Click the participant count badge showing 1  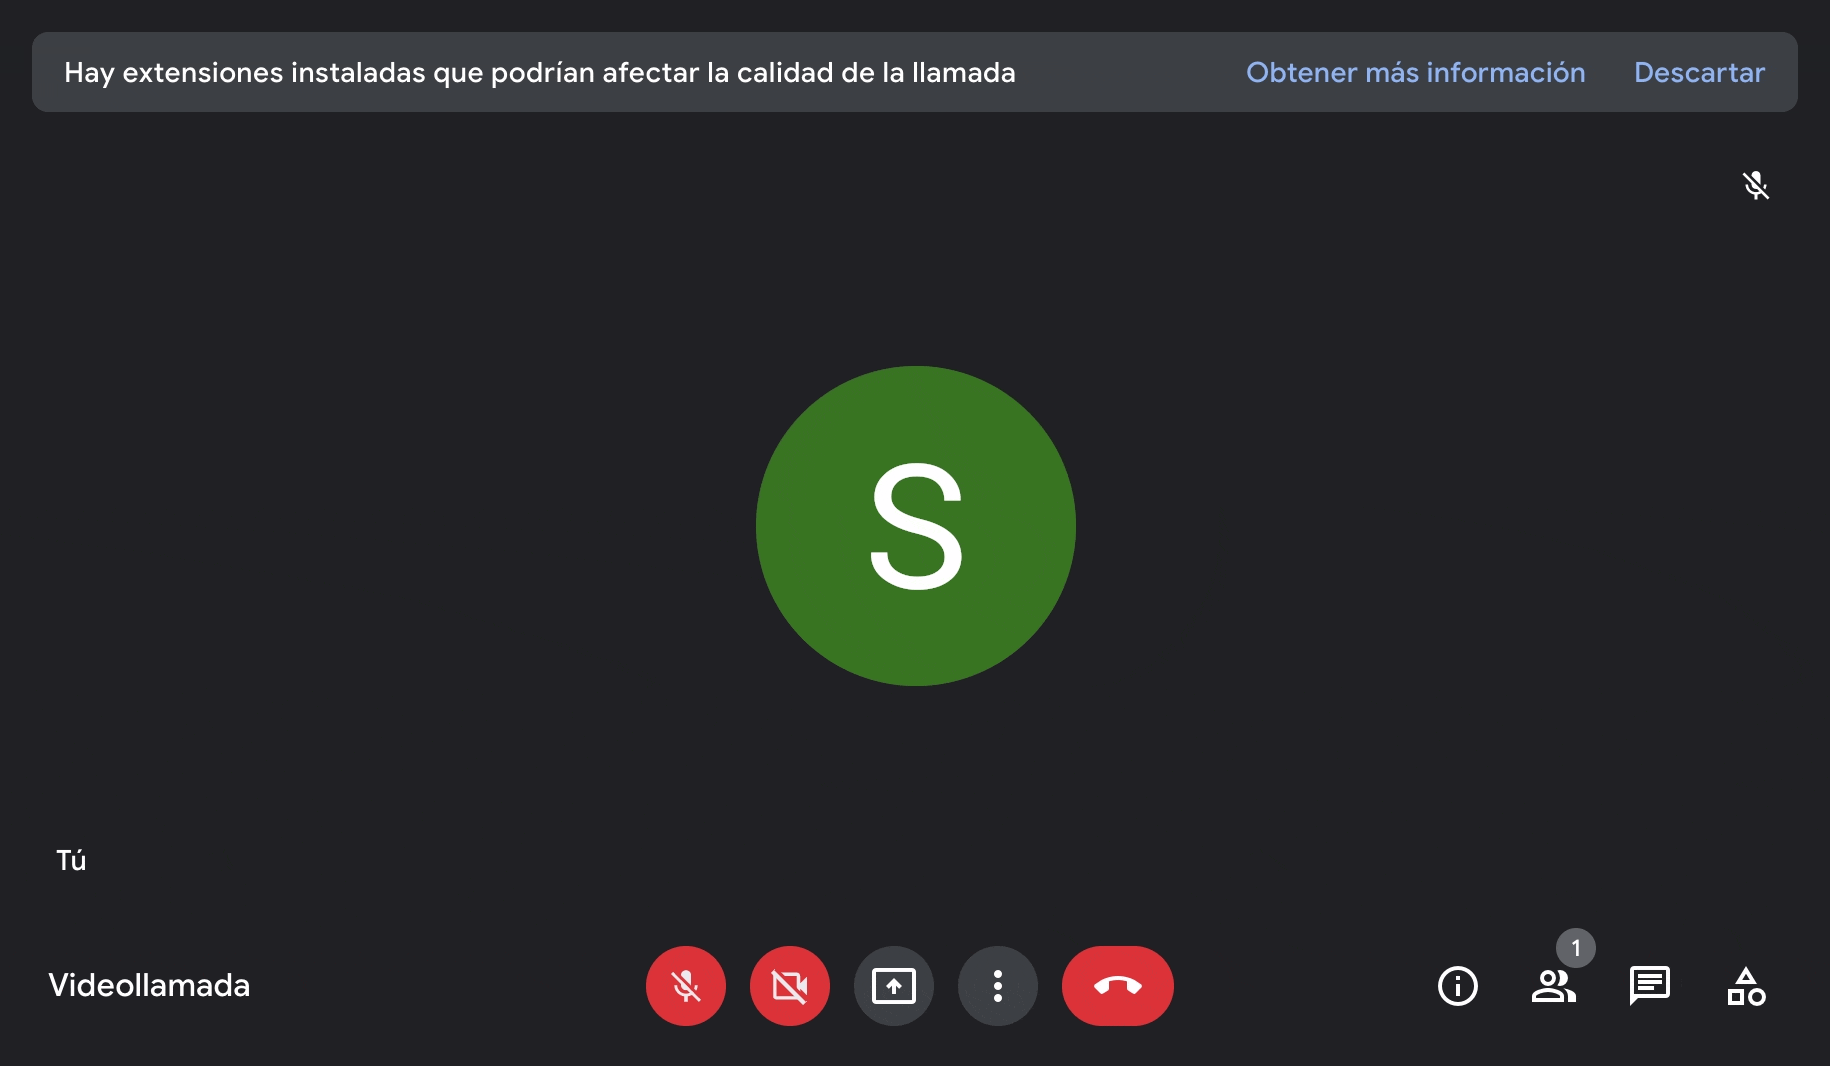[1576, 948]
